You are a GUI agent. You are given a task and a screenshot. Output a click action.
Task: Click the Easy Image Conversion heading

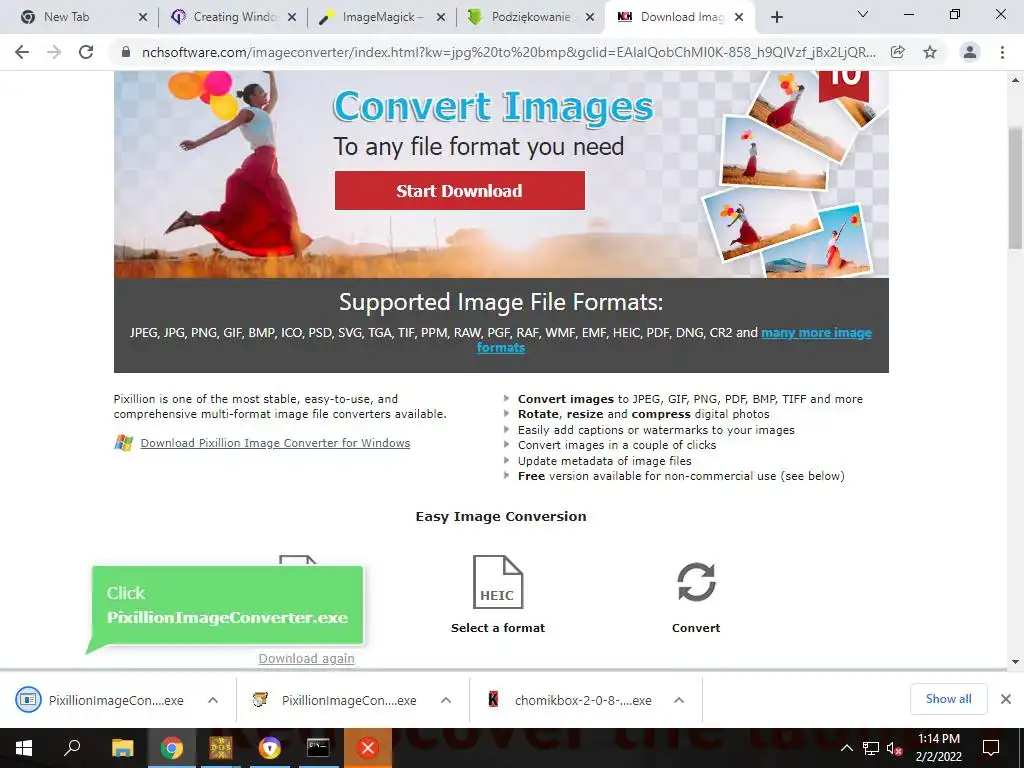pyautogui.click(x=501, y=517)
